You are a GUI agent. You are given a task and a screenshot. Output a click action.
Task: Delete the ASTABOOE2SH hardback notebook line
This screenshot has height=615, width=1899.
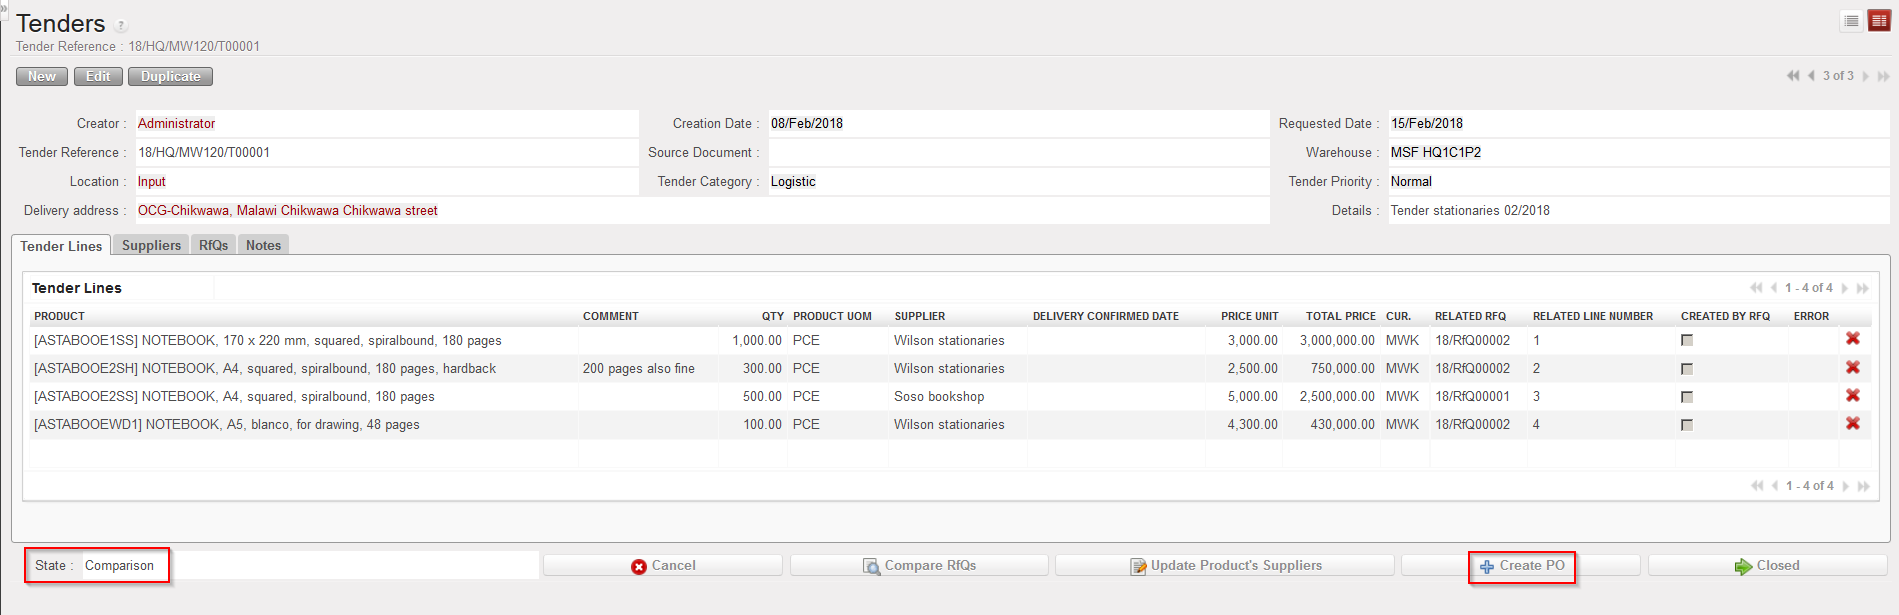click(1852, 368)
